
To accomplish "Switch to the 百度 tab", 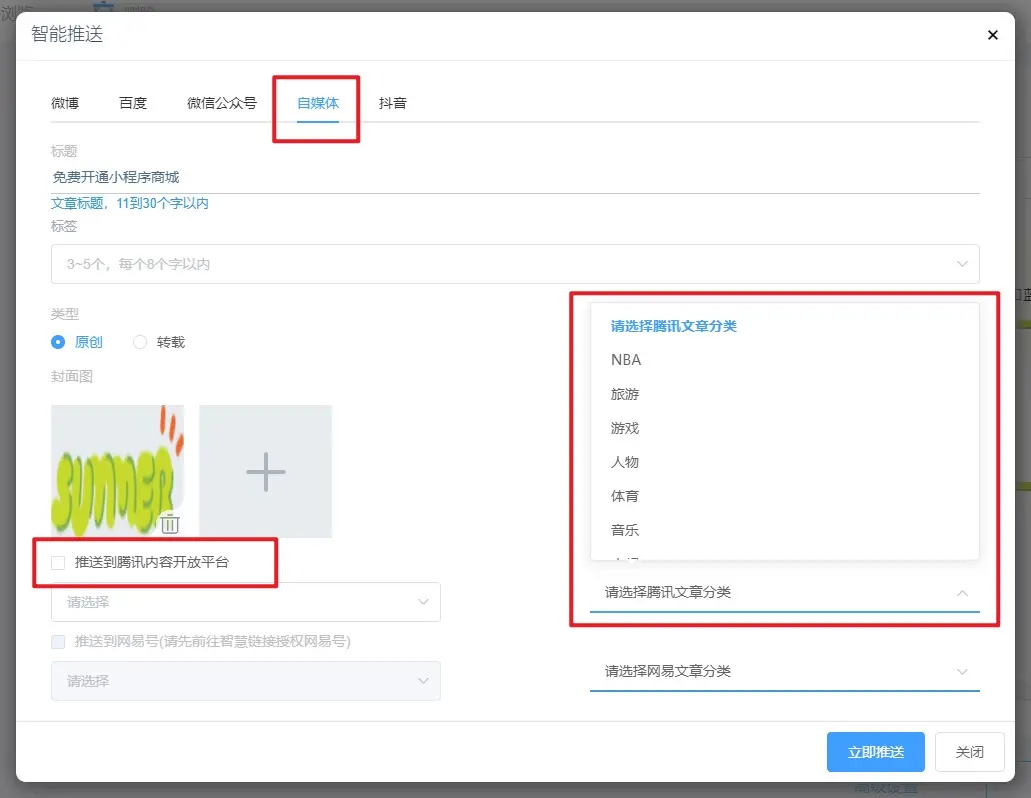I will pos(133,103).
